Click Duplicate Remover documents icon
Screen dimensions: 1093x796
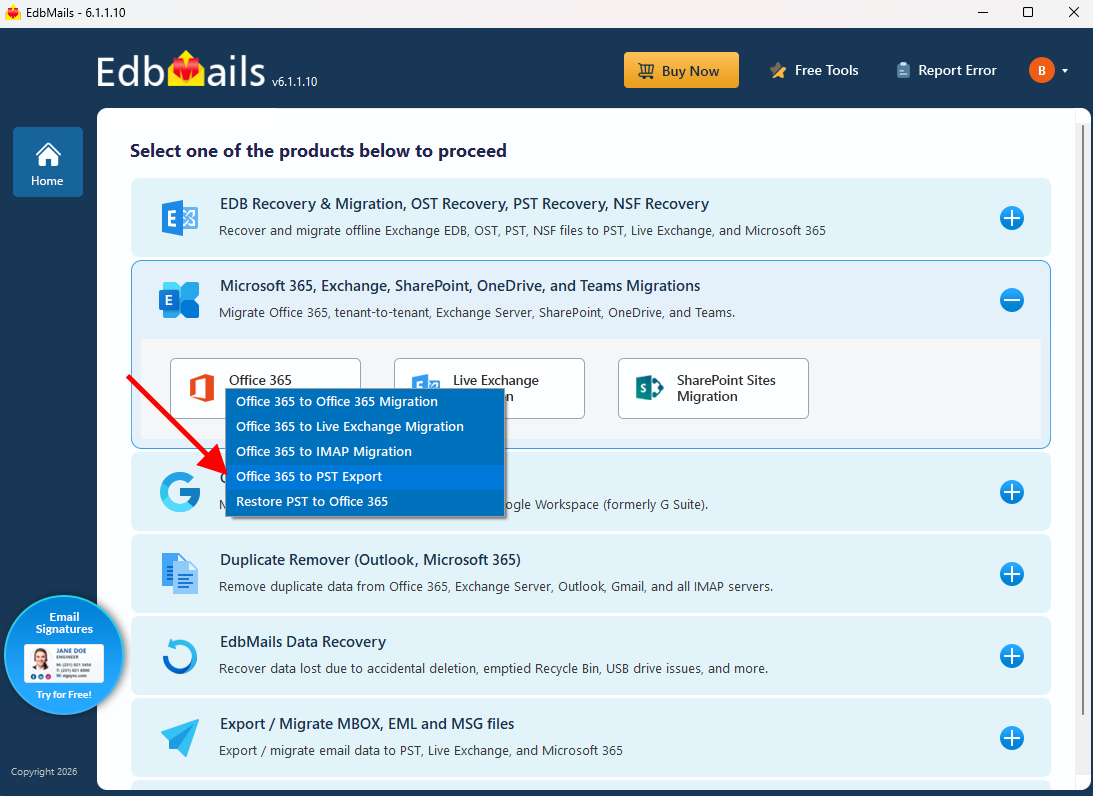(x=180, y=574)
